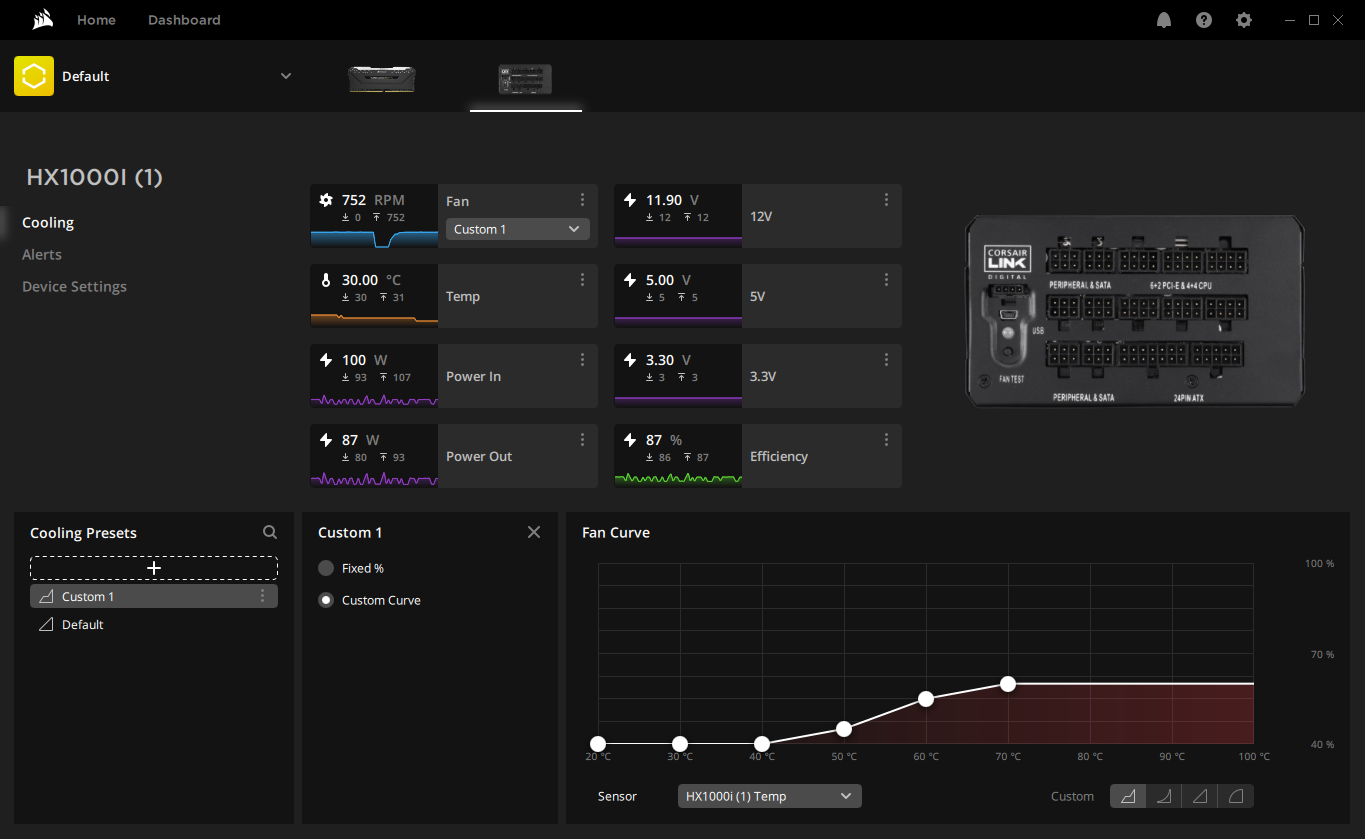The image size is (1365, 839).
Task: Open the Efficiency tile three-dot menu
Action: point(887,440)
